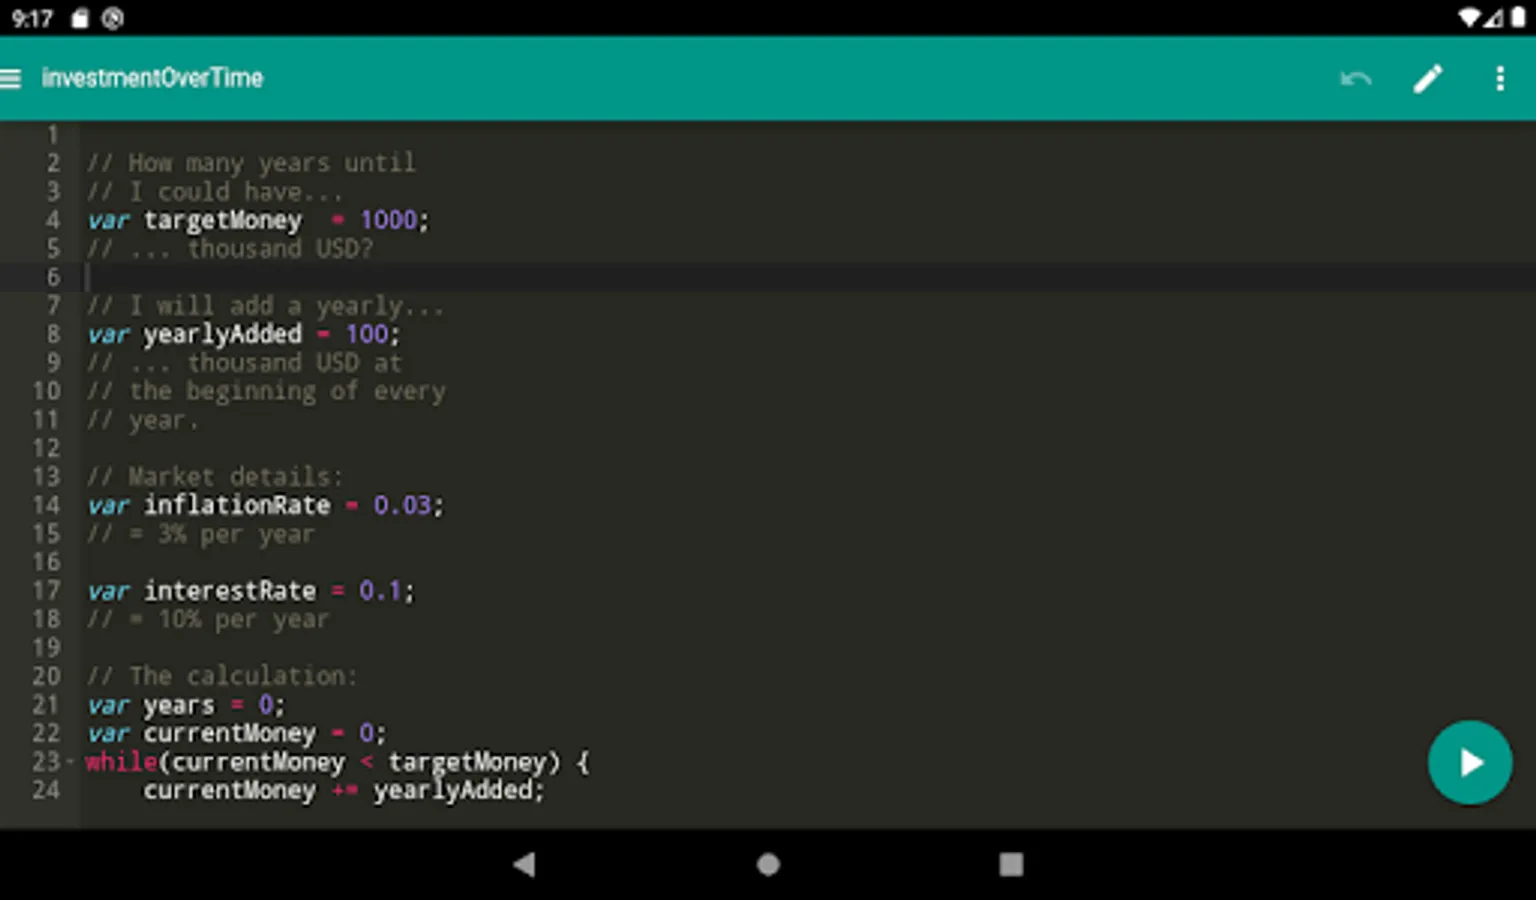The image size is (1536, 900).
Task: Click the comment 'the beginning of every'
Action: (266, 391)
